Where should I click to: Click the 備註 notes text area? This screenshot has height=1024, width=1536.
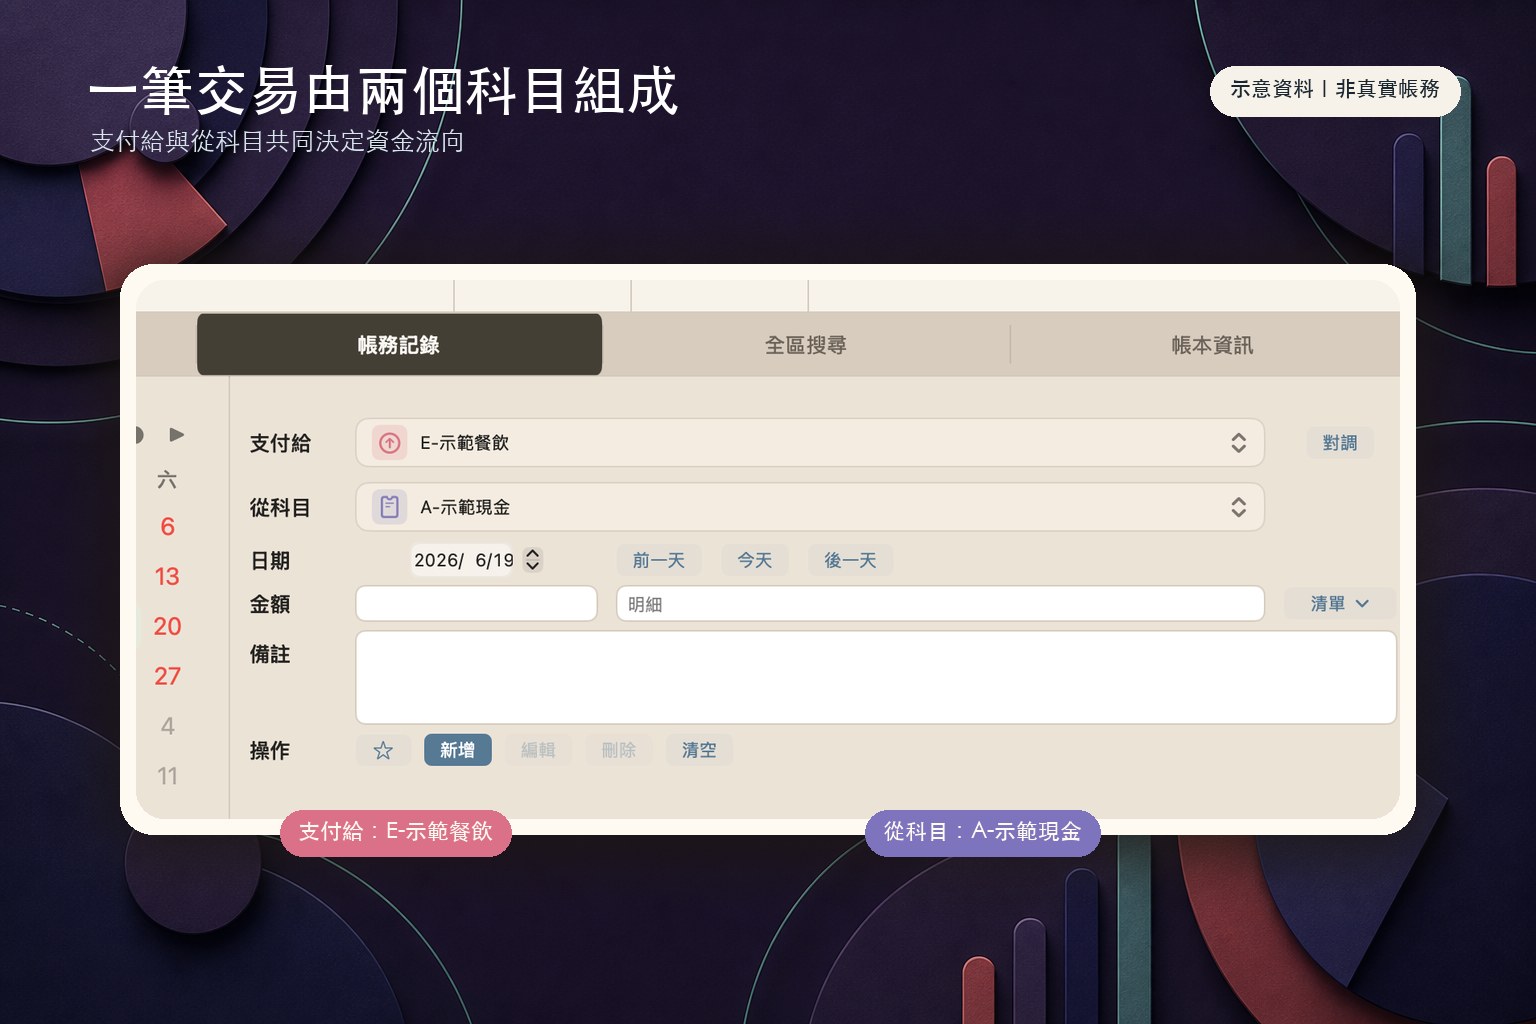(x=876, y=677)
